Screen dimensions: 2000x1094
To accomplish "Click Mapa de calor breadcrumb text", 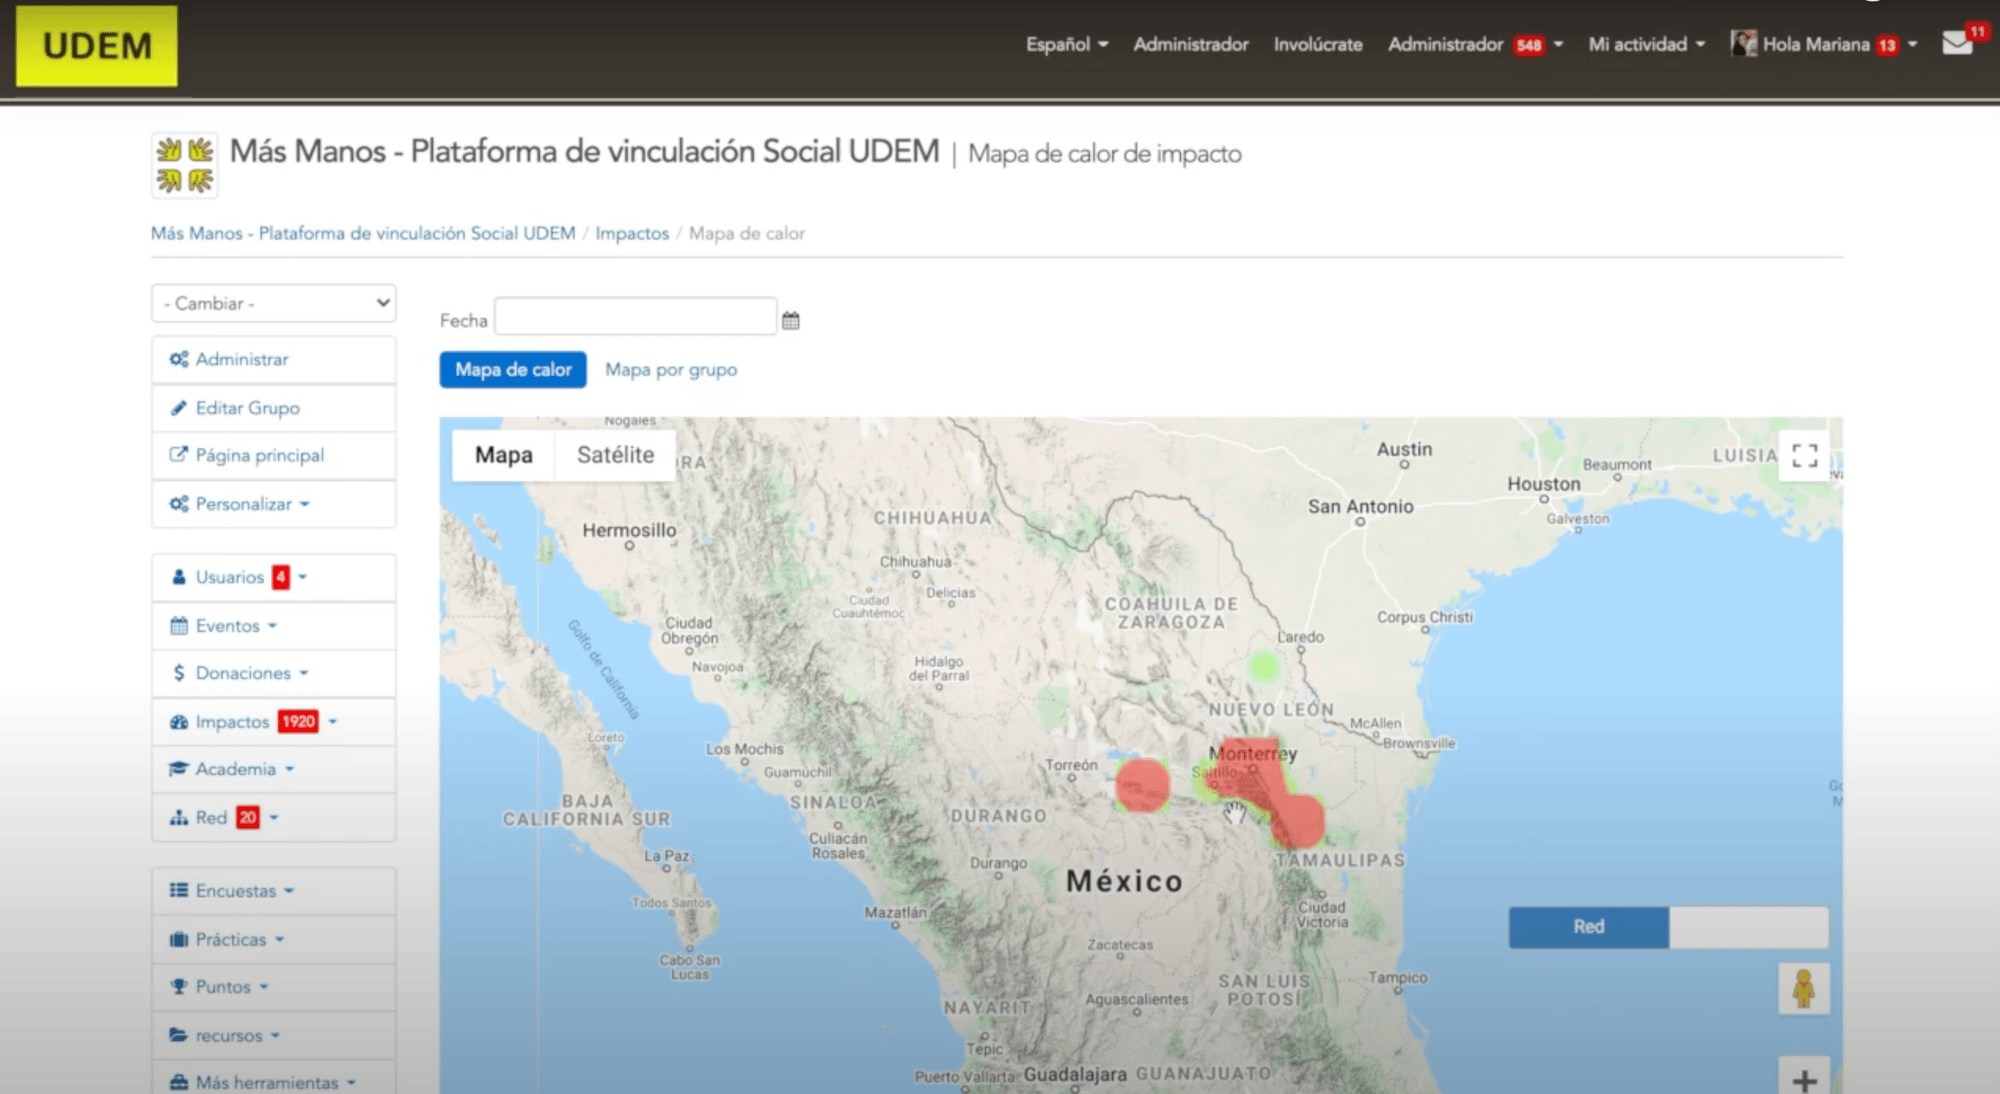I will point(747,233).
